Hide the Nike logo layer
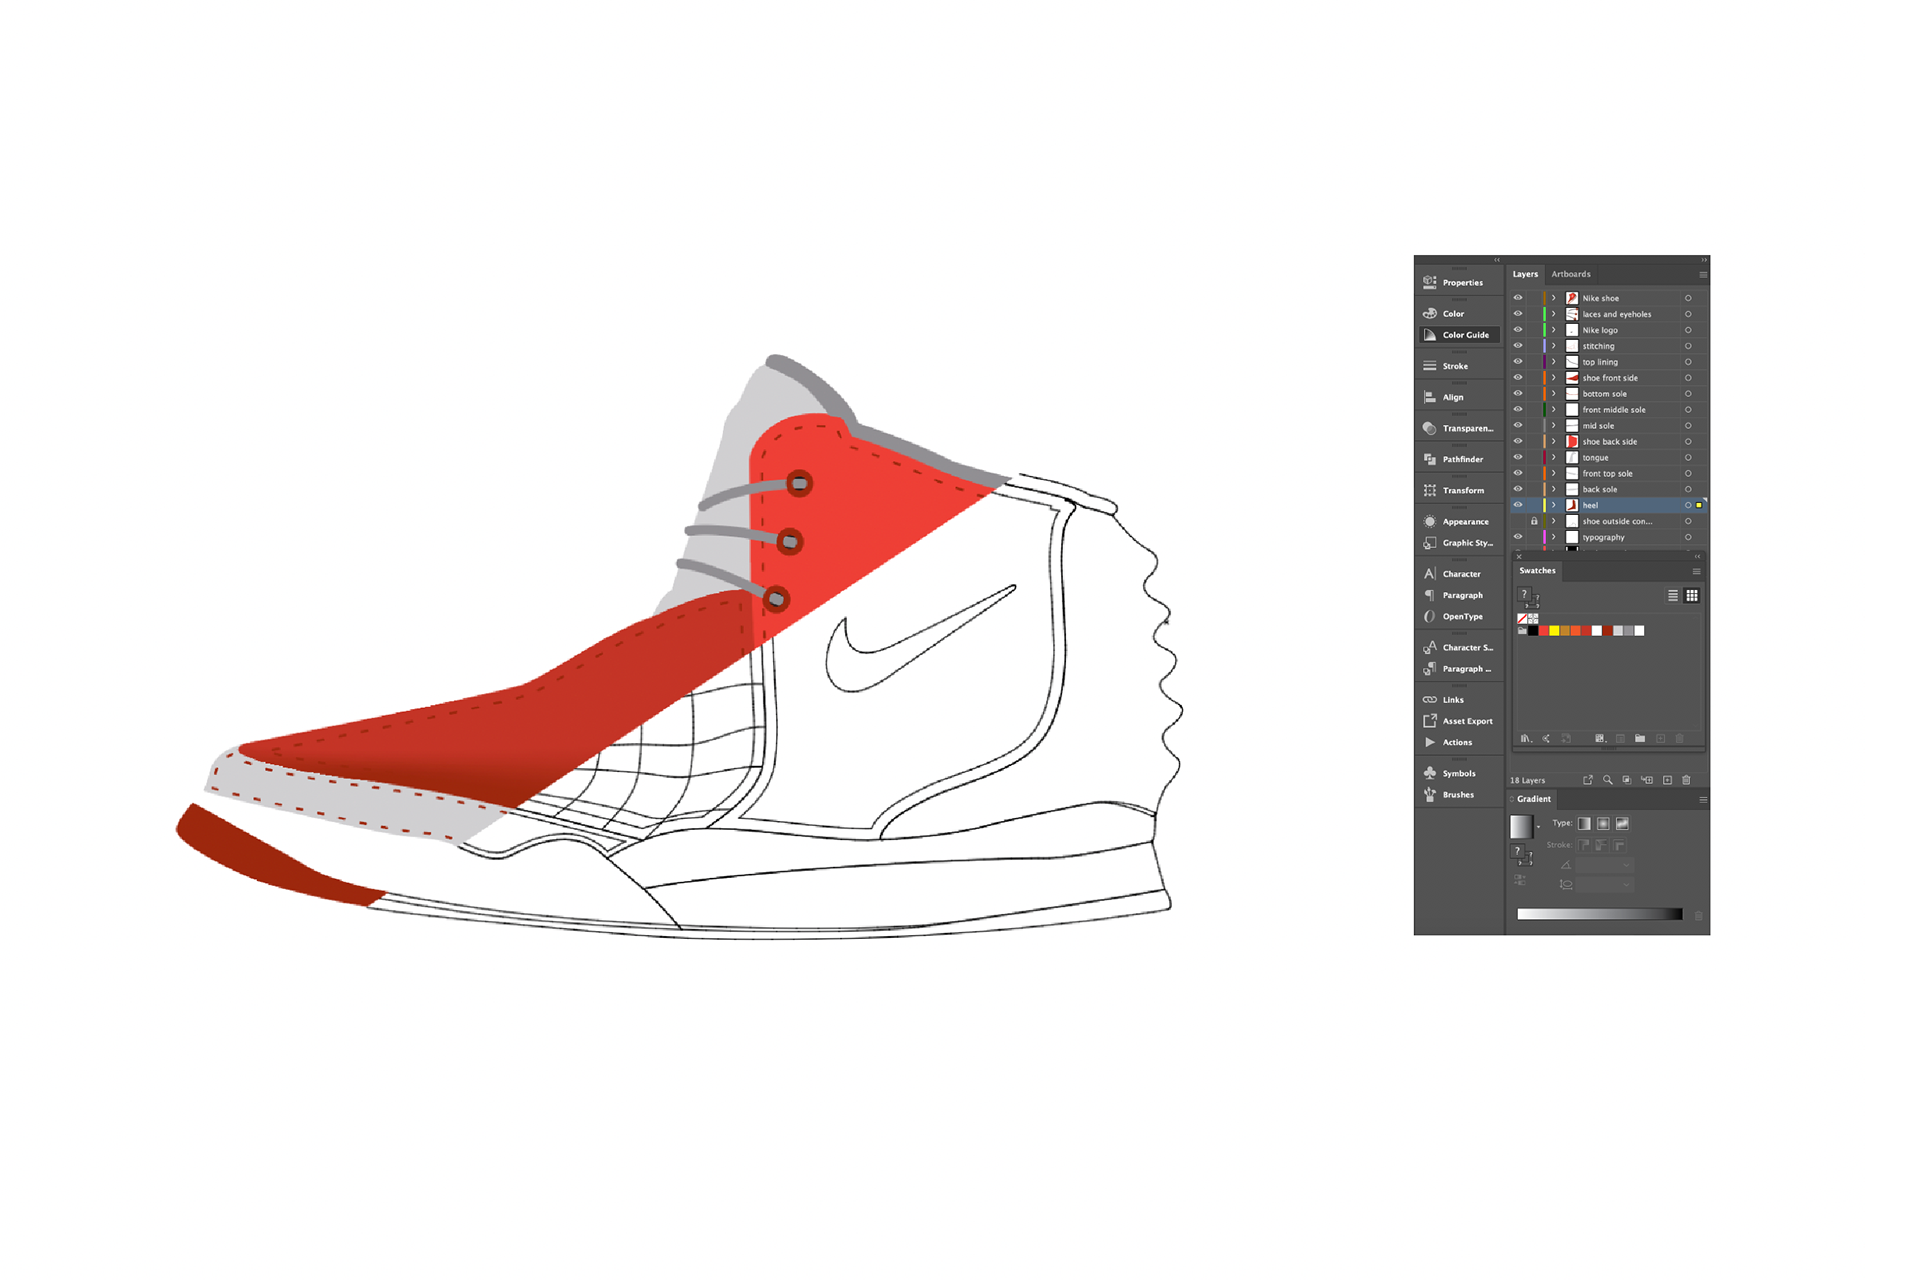The image size is (1920, 1280). [x=1518, y=330]
